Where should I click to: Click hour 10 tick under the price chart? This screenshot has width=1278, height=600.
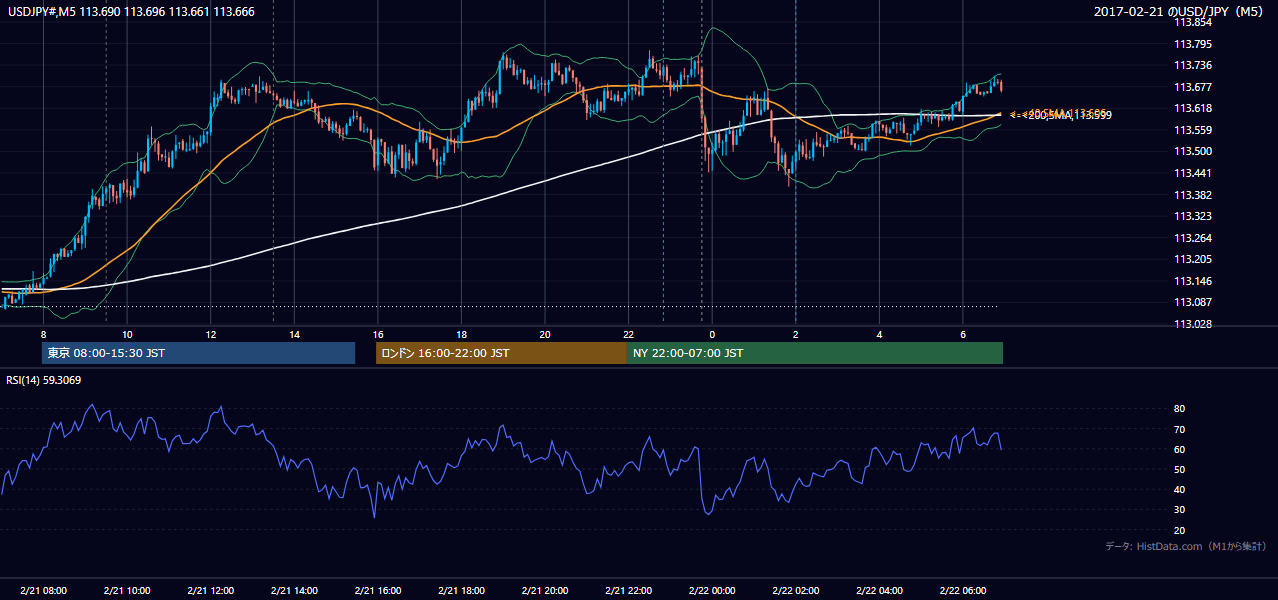pyautogui.click(x=127, y=334)
